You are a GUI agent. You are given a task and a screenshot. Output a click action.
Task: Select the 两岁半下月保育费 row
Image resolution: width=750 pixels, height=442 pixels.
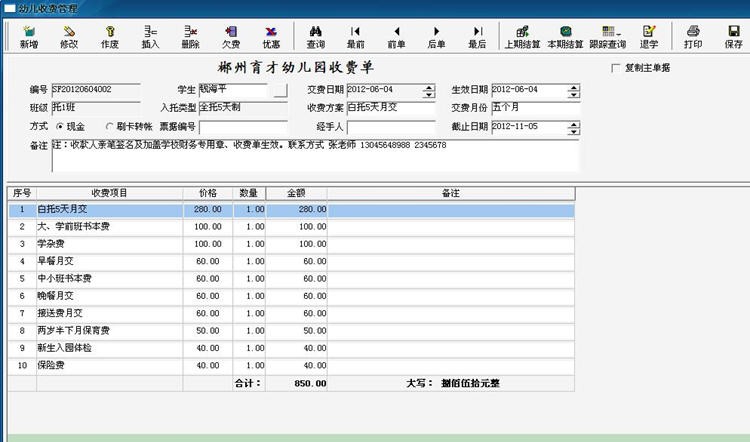point(291,331)
